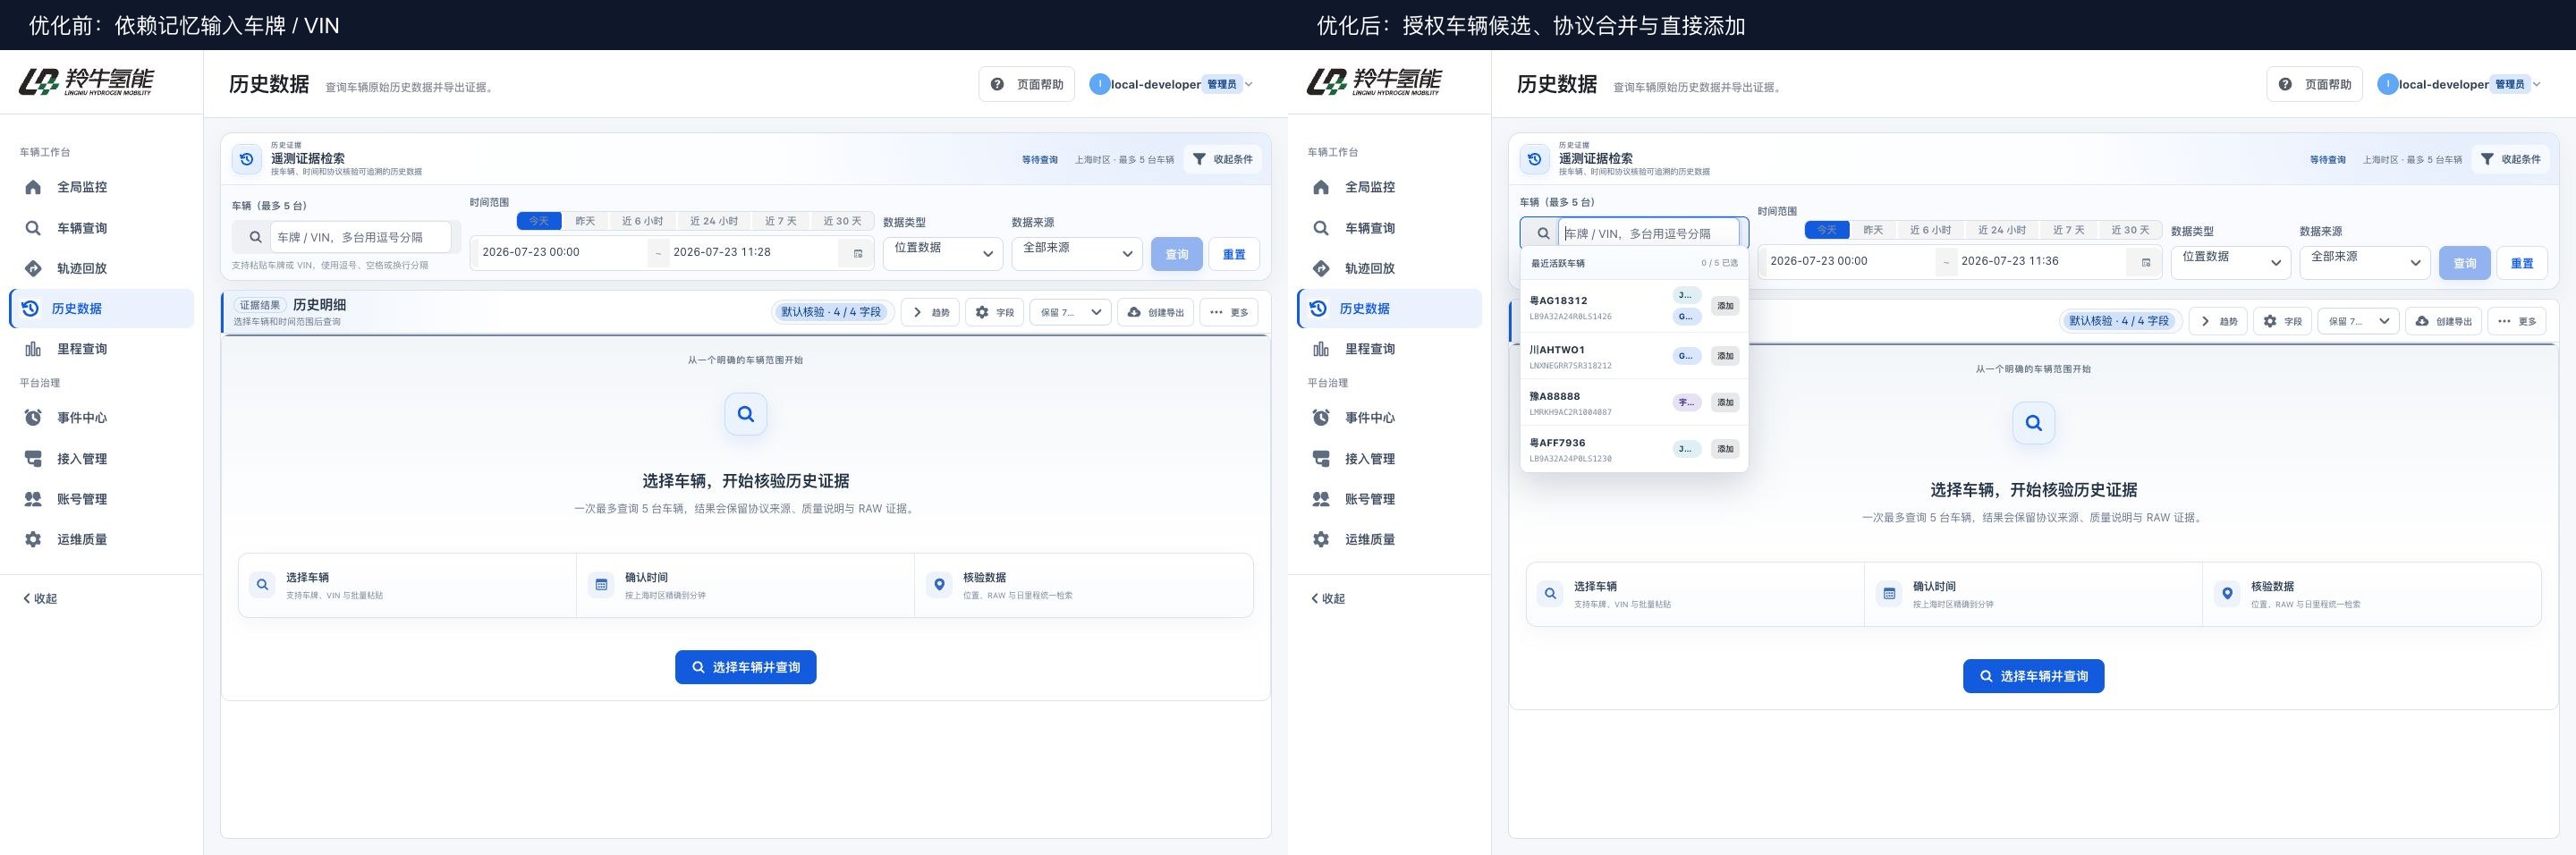Screen dimensions: 2576x855
Task: Click the 账号管理 people icon in the 优化前 sidebar
Action: pos(33,499)
